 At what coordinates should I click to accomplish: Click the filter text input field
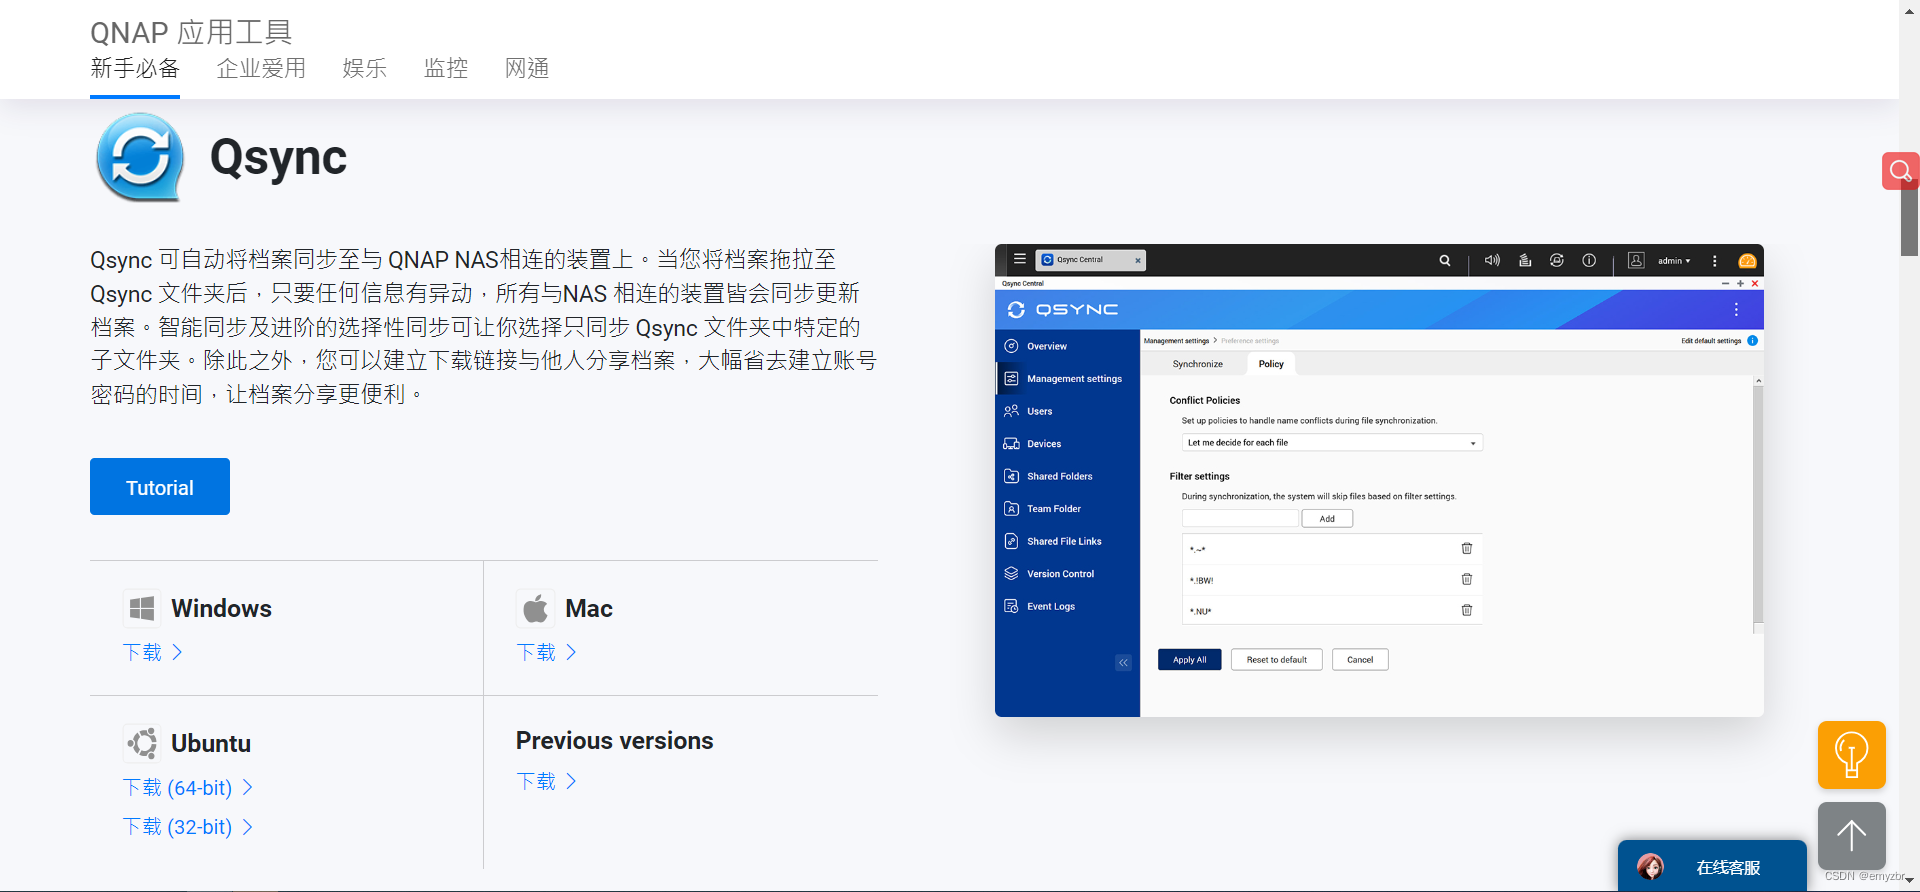(1240, 518)
